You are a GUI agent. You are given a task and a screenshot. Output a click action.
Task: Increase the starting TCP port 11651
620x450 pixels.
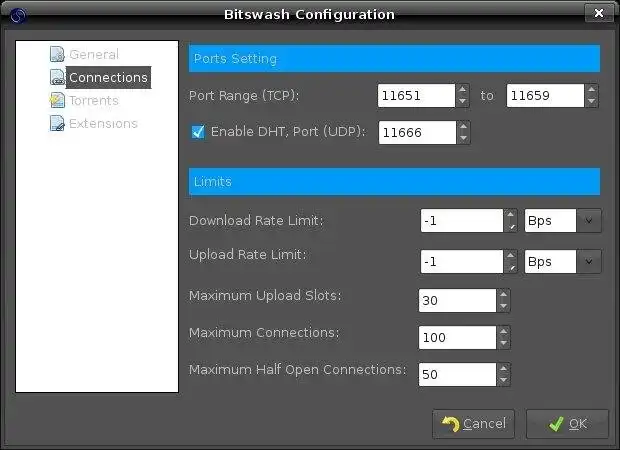coord(462,90)
